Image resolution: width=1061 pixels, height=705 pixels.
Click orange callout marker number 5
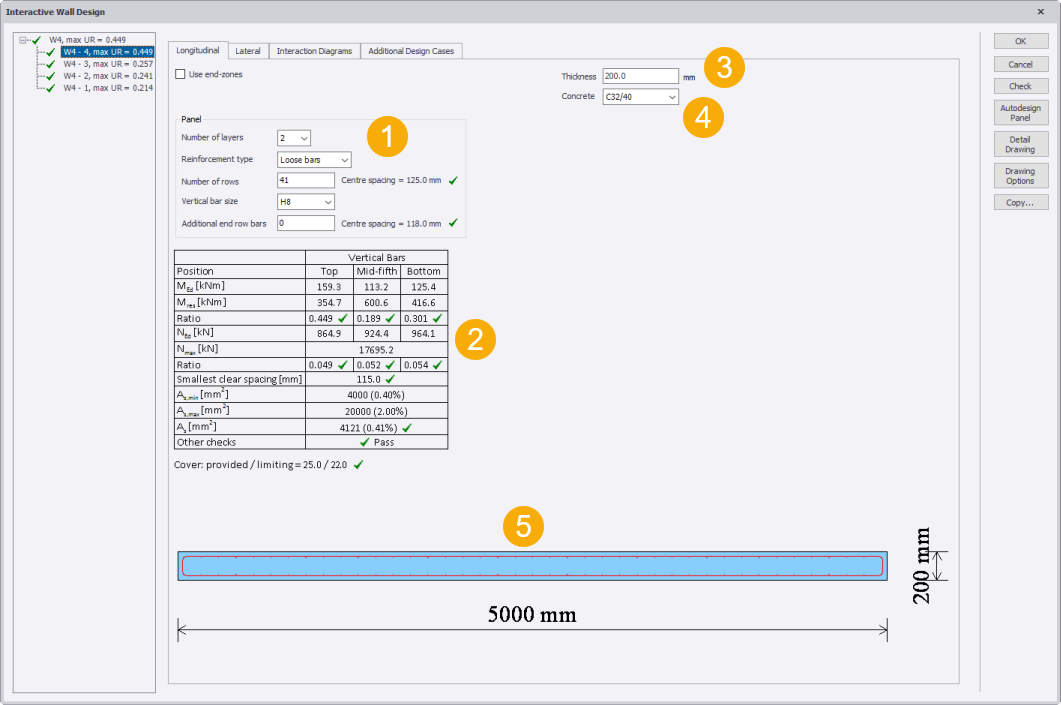pos(523,526)
